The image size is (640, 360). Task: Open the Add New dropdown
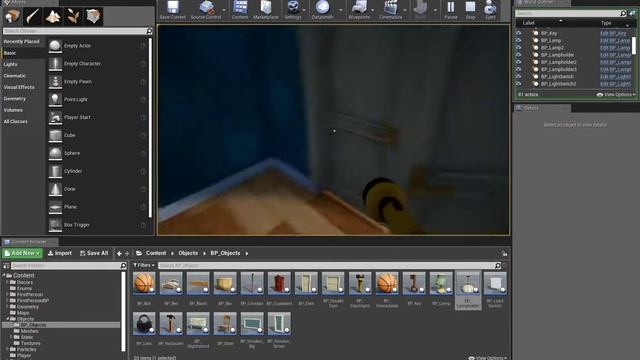coord(22,253)
